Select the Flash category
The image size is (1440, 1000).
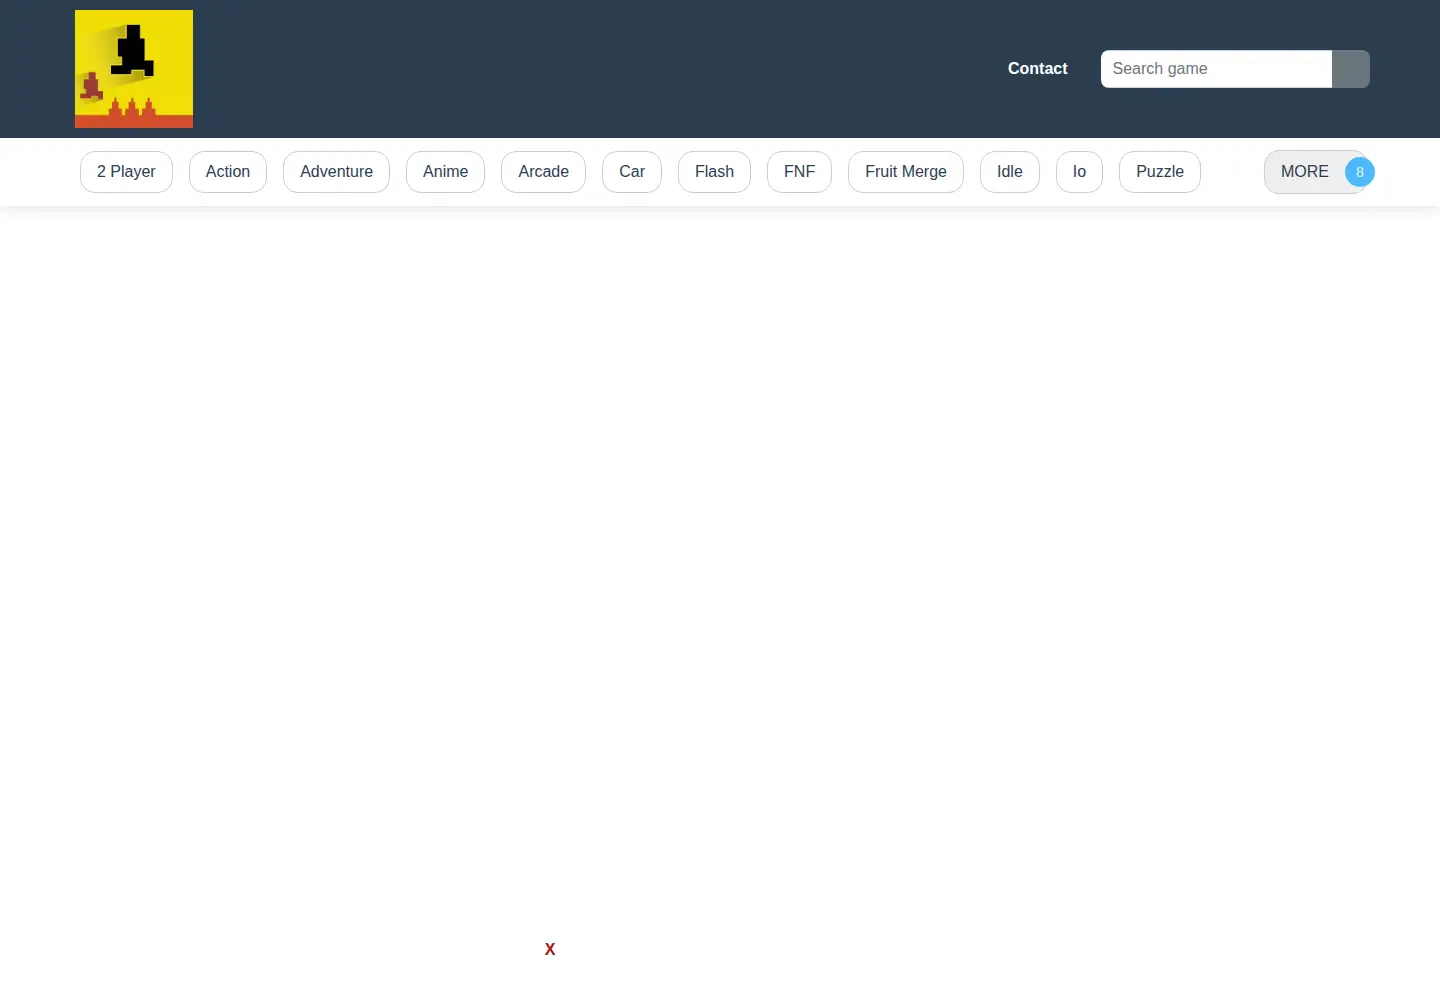[x=714, y=172]
